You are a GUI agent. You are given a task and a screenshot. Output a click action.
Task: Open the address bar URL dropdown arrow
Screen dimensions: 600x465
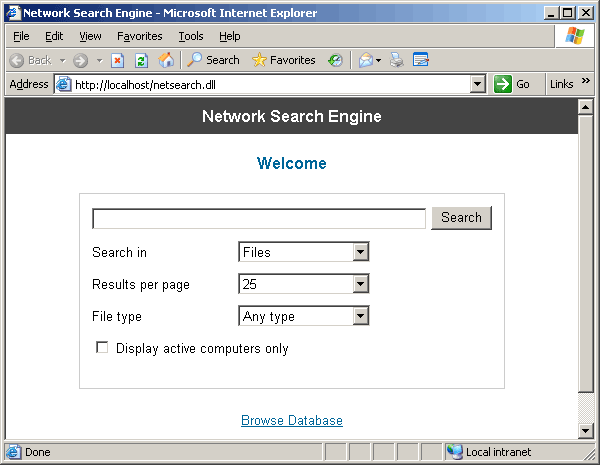tap(478, 85)
